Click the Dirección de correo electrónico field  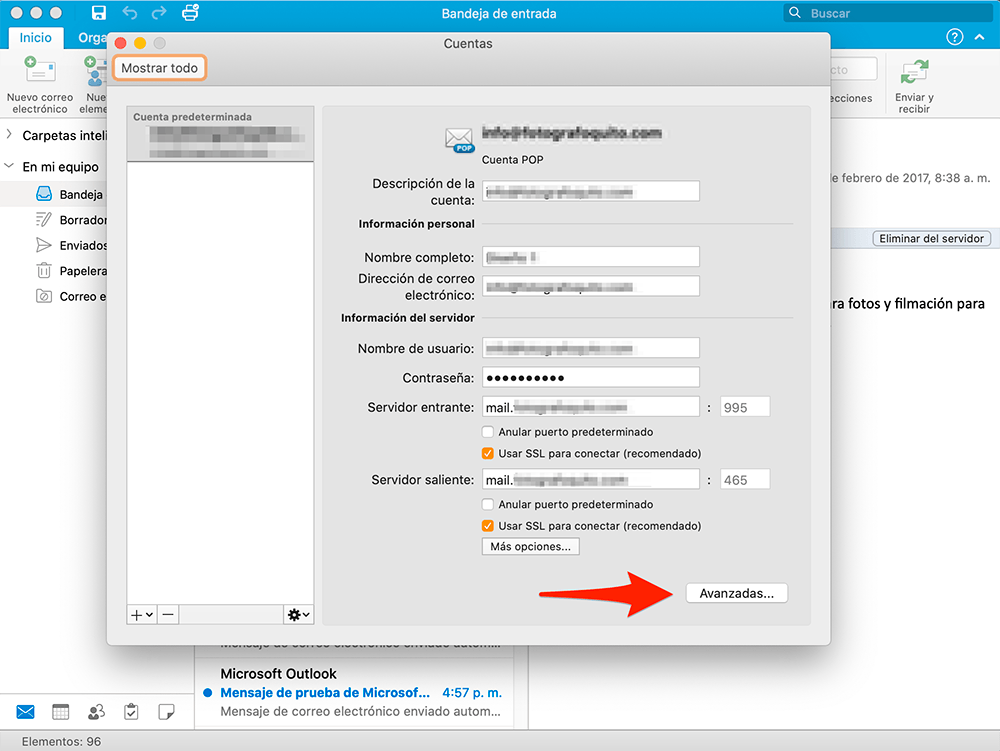591,286
